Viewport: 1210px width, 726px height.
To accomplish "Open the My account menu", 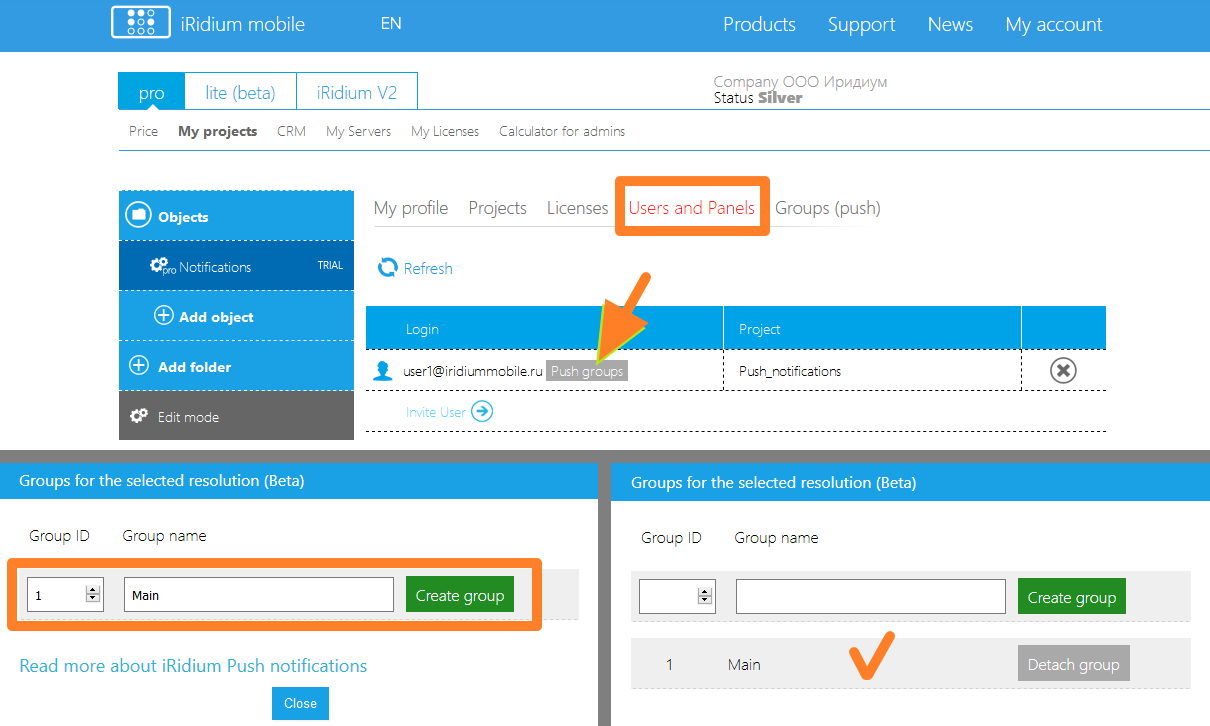I will (1054, 25).
